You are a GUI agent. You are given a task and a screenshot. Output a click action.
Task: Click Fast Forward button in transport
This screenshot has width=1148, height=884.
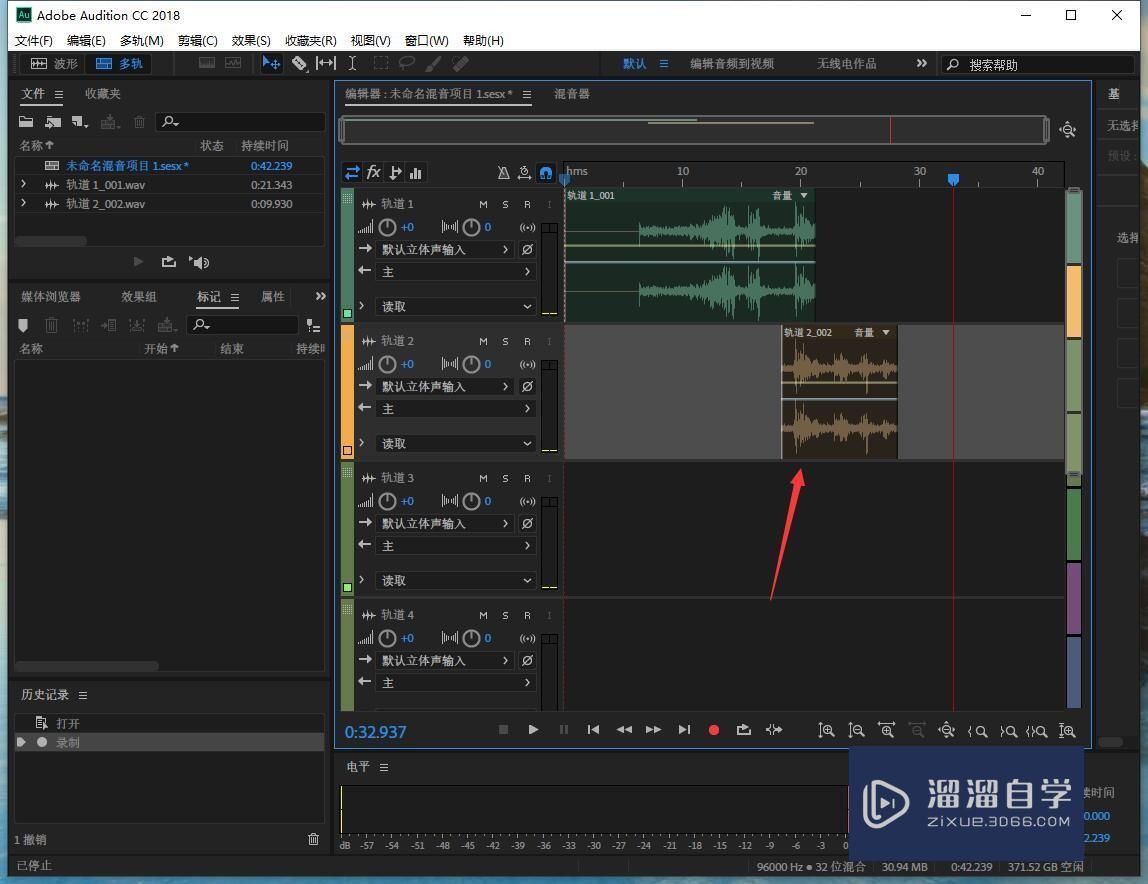(653, 729)
